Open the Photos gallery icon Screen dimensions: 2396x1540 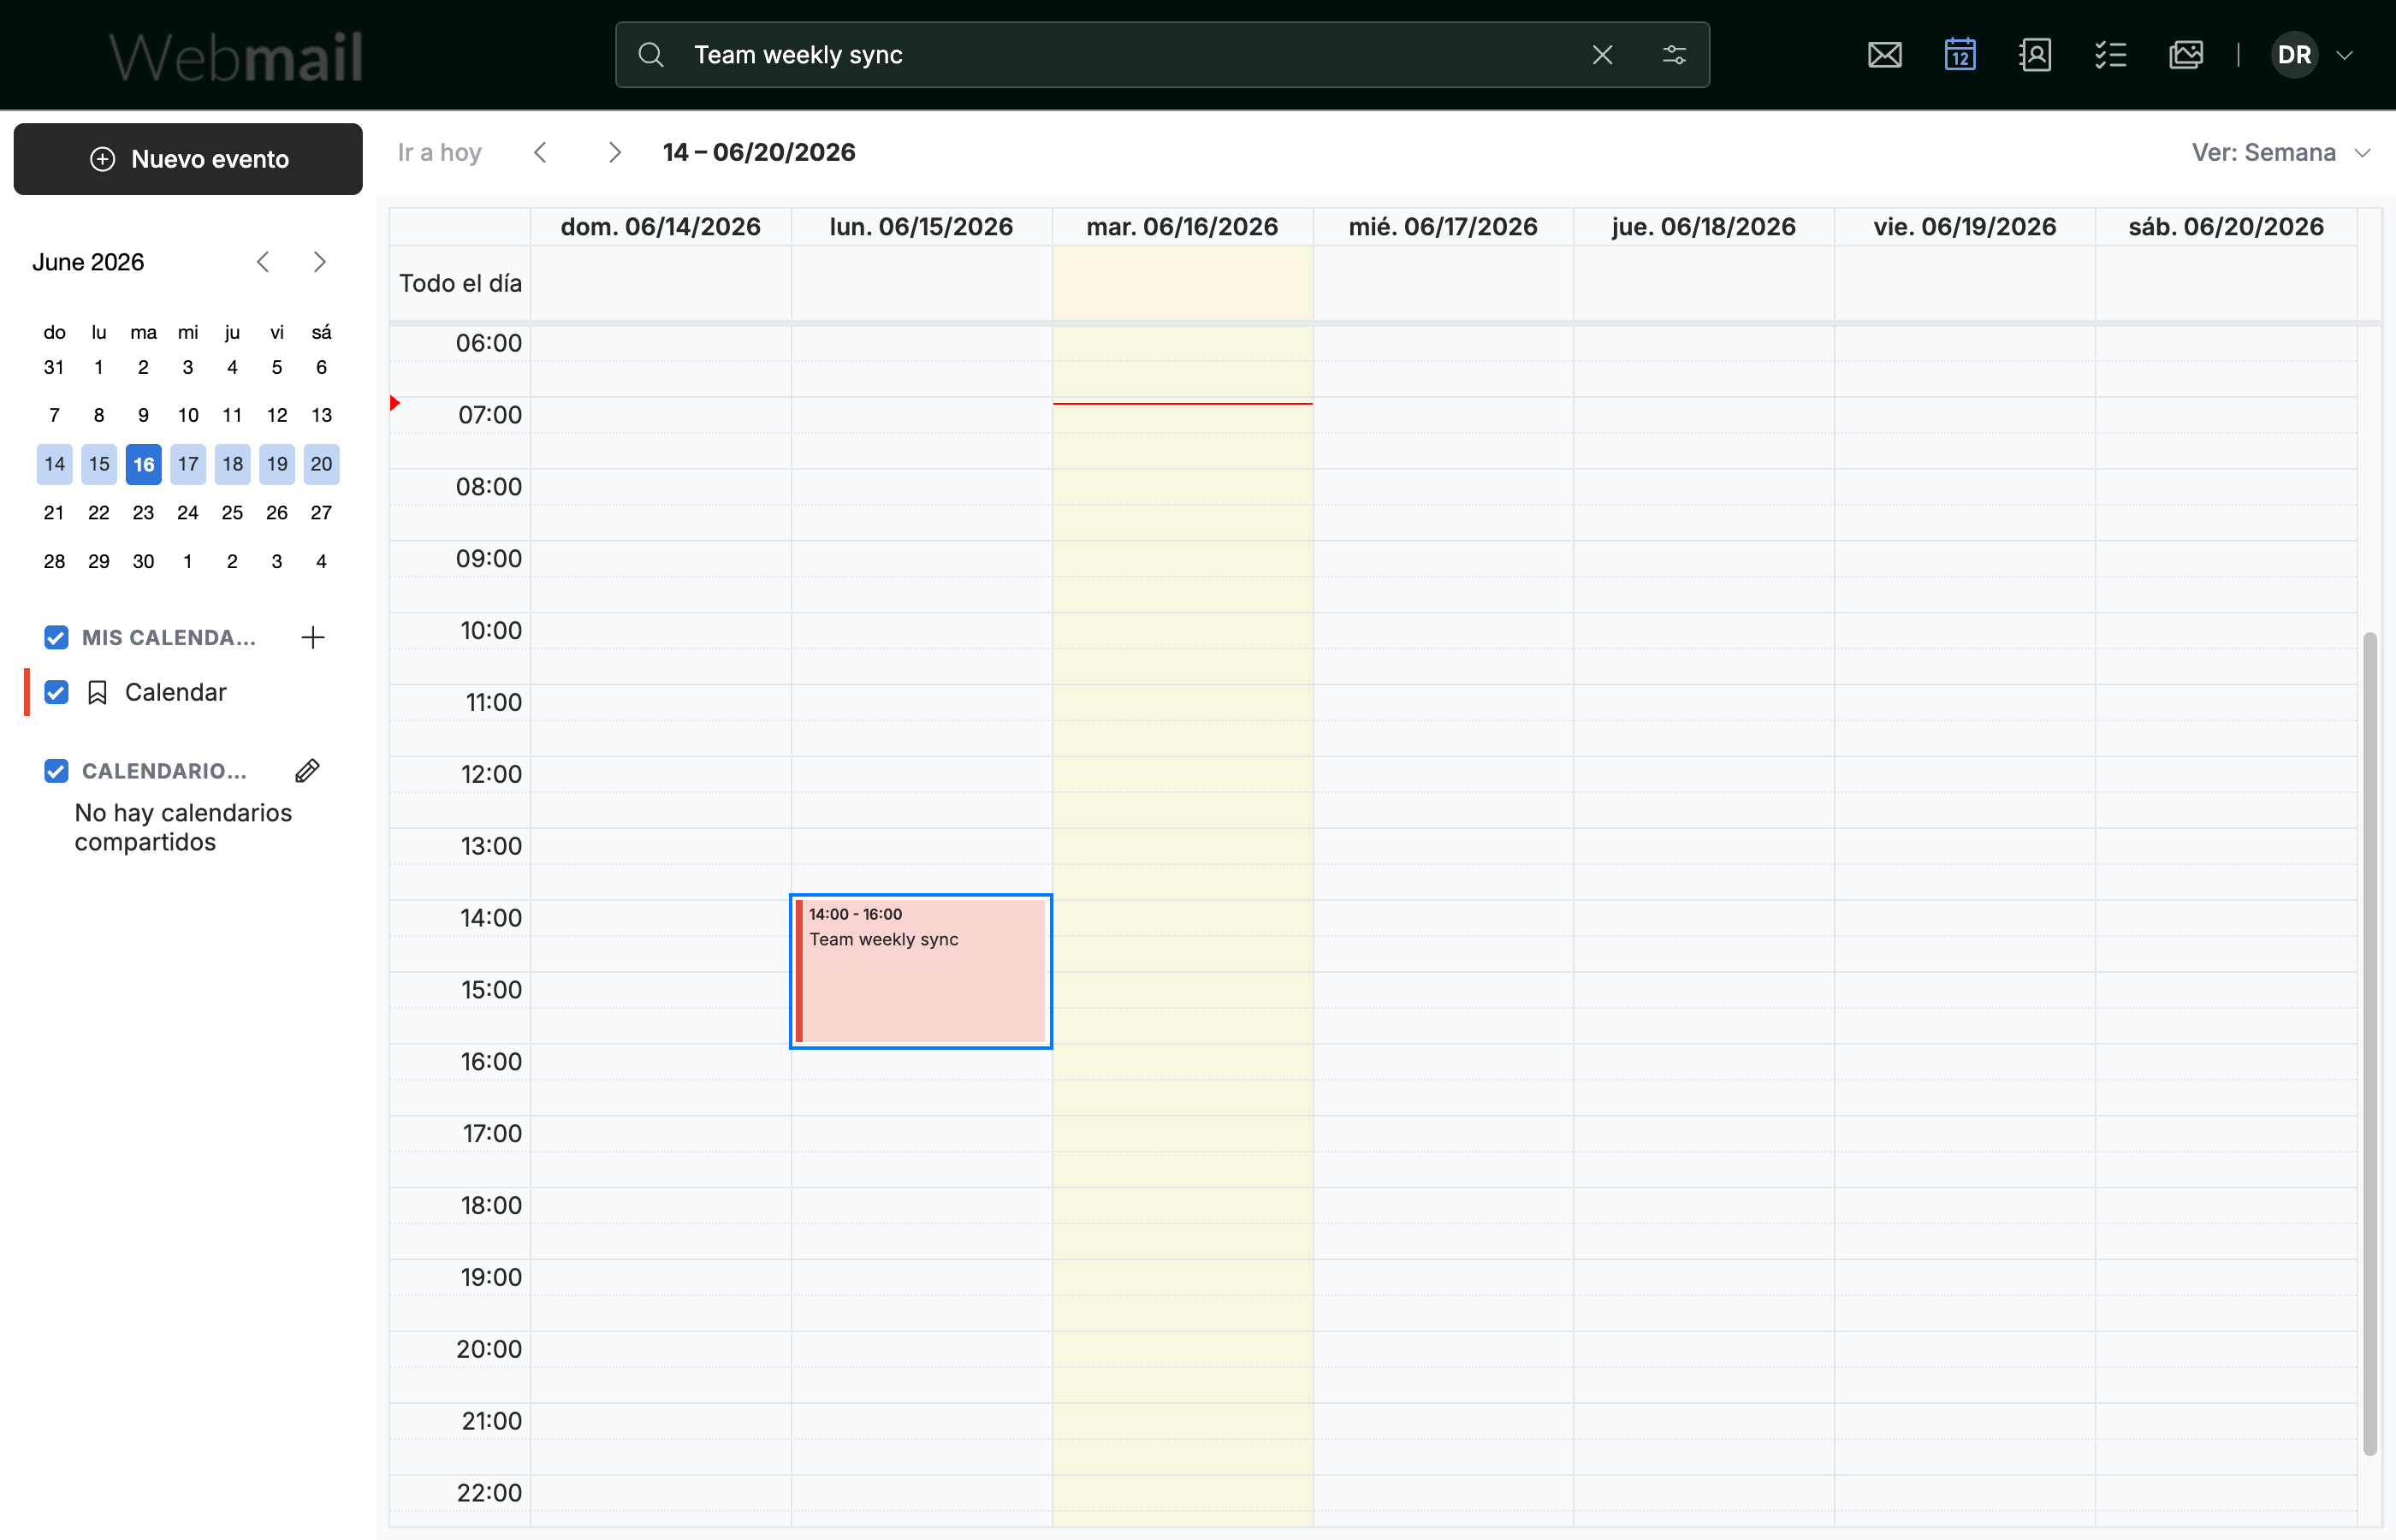(2186, 55)
